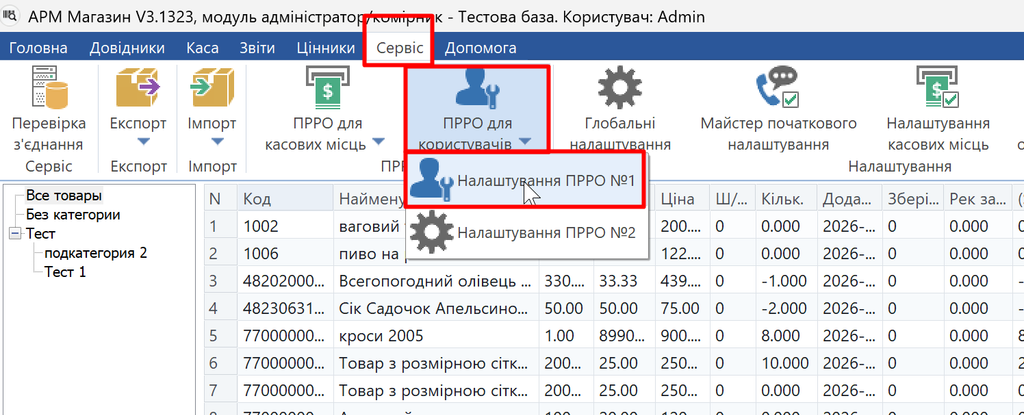Select Тест category in tree
This screenshot has height=415, width=1024.
[x=40, y=233]
